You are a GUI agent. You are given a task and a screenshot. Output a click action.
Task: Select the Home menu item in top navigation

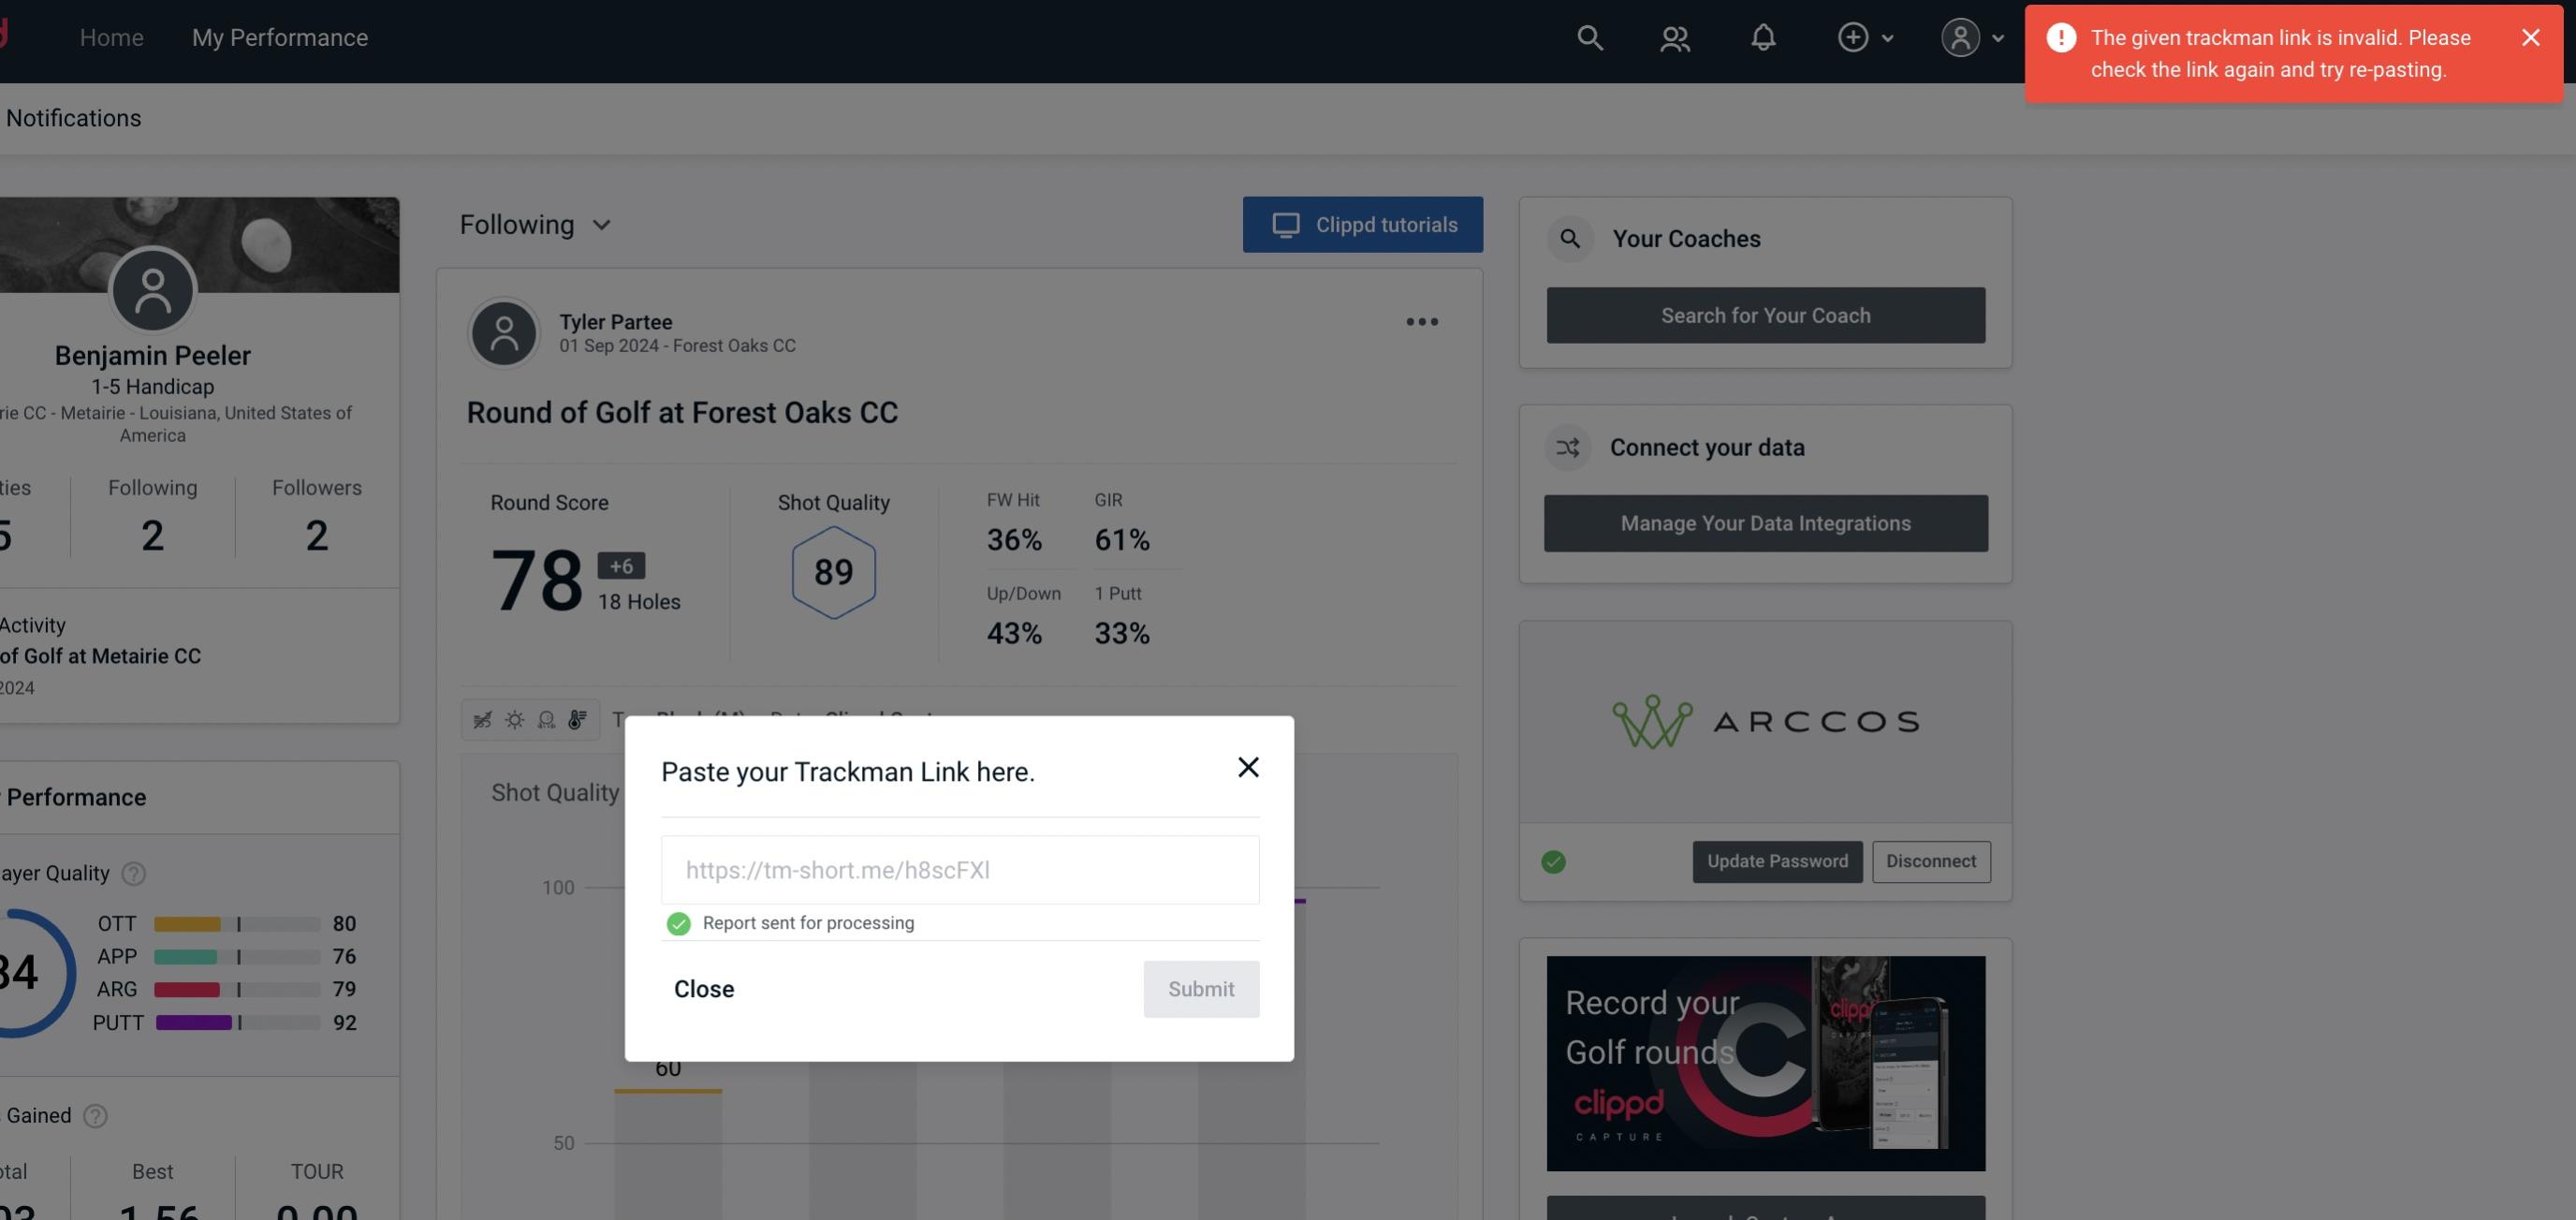[110, 37]
